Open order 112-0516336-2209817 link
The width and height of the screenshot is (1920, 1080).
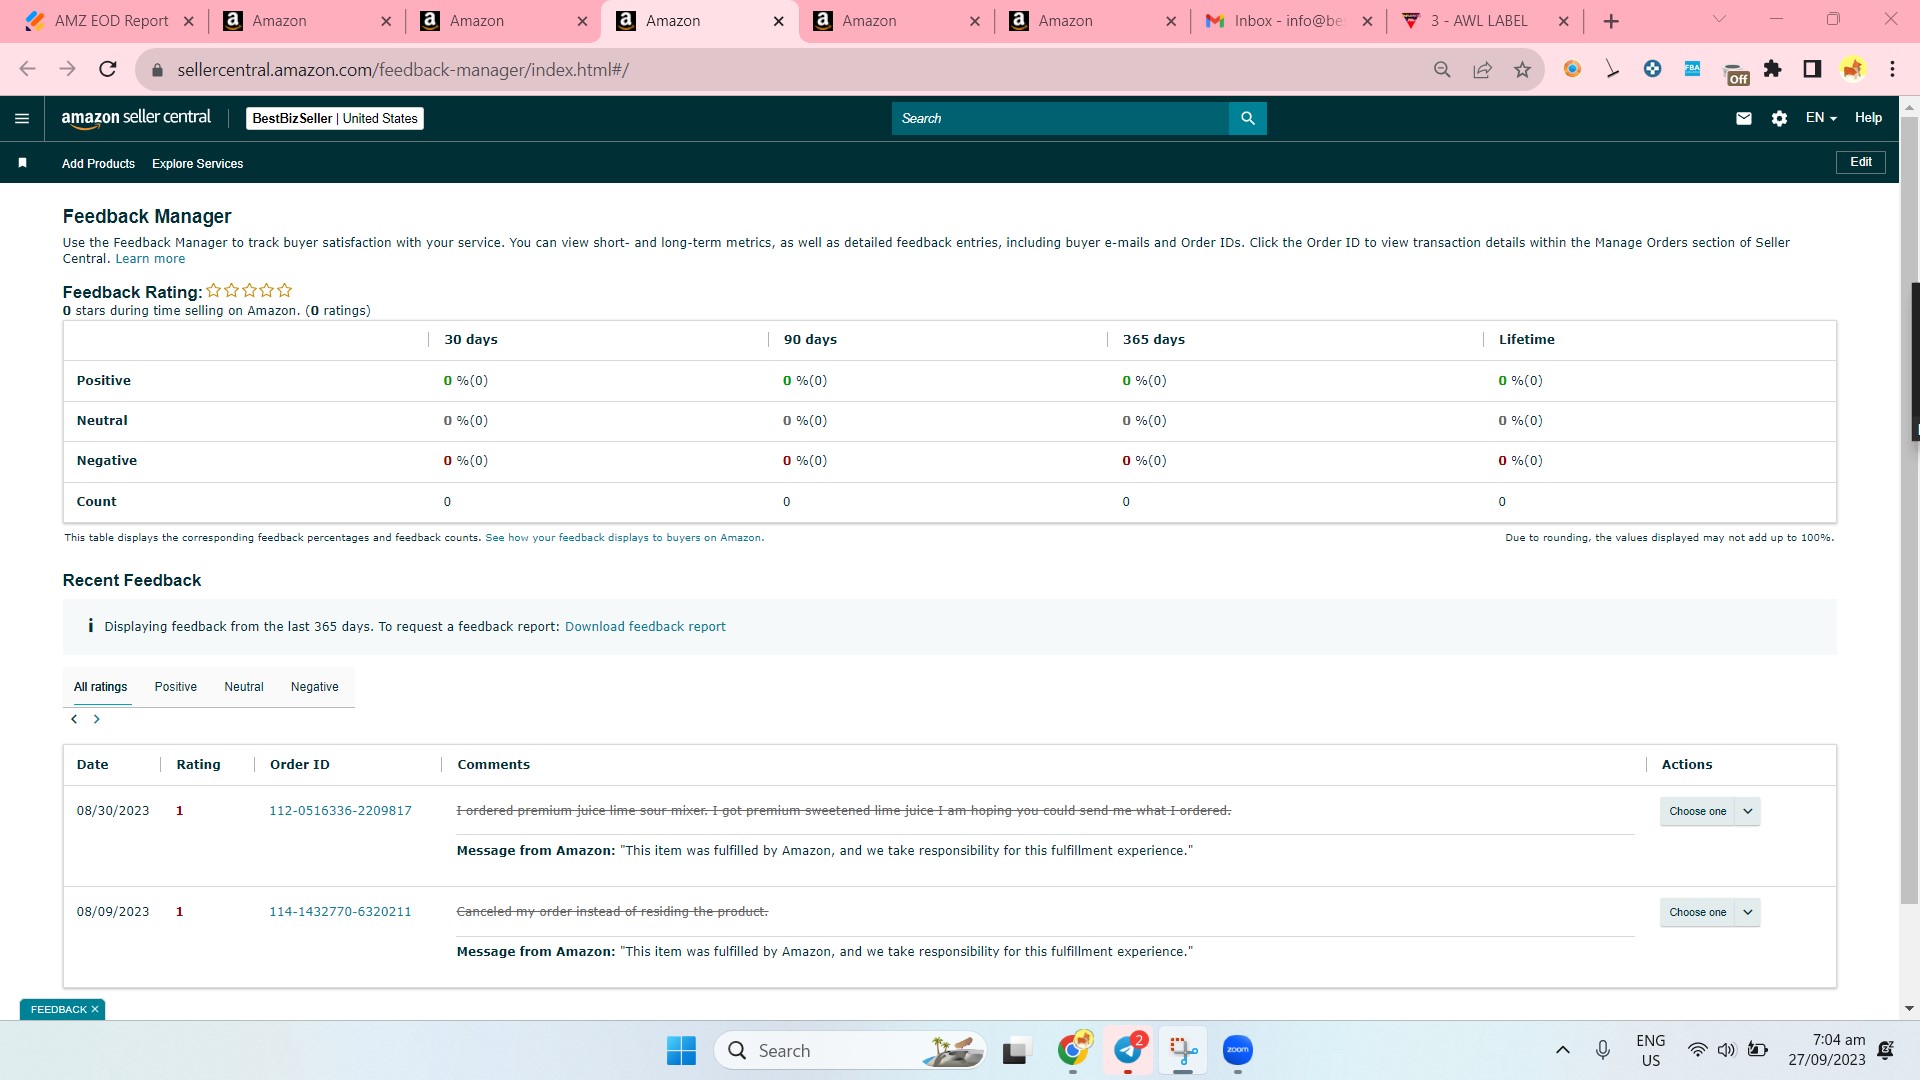click(340, 811)
